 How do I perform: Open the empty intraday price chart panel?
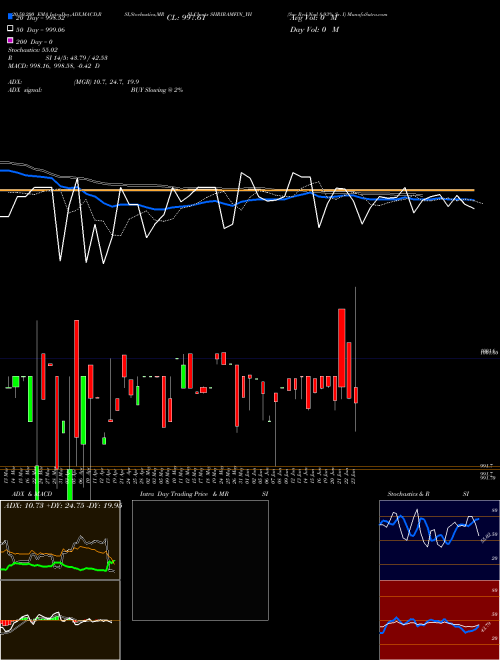click(200, 560)
